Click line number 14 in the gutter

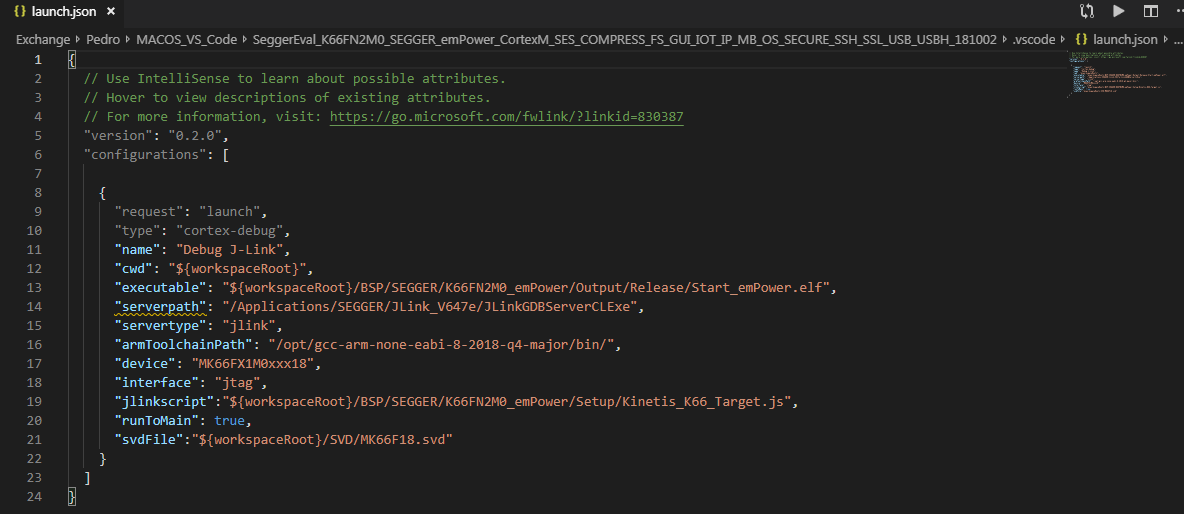tap(37, 306)
